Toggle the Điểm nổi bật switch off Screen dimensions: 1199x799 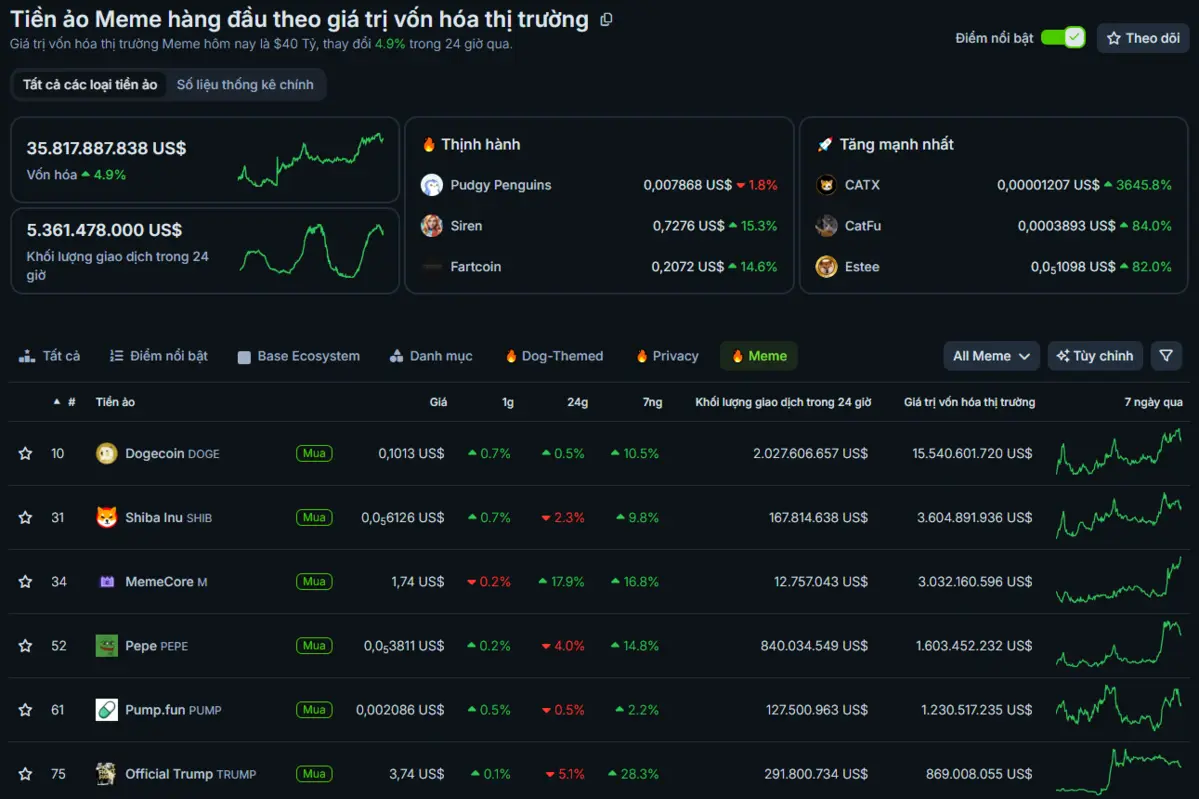click(1062, 38)
